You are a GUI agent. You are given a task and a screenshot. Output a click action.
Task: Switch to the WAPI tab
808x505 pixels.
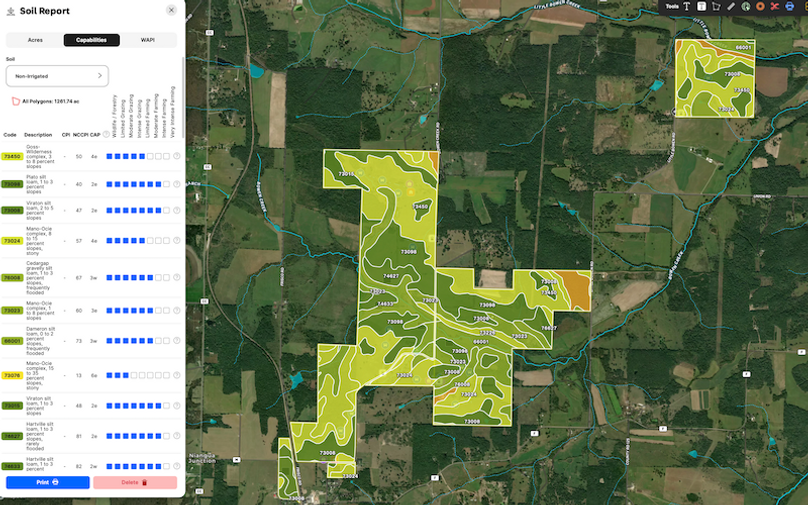[x=148, y=40]
